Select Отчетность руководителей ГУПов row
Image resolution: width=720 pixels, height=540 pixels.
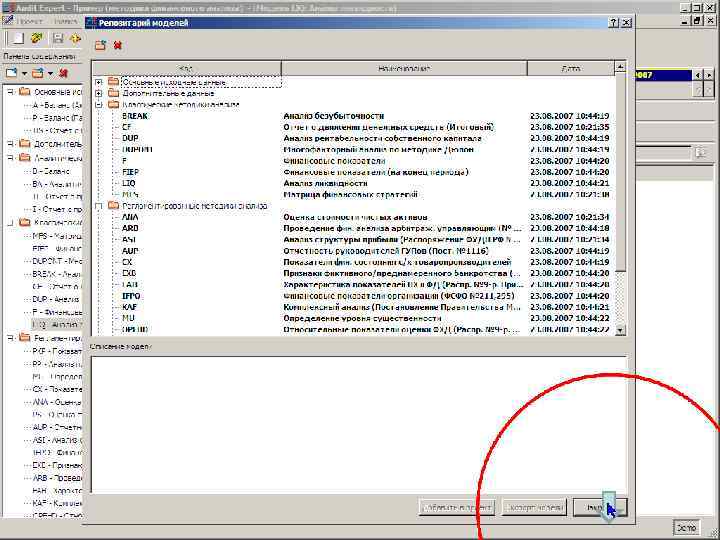coord(354,251)
